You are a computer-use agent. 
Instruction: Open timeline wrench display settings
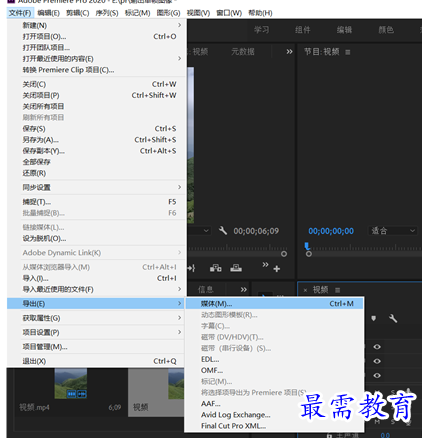(x=393, y=319)
